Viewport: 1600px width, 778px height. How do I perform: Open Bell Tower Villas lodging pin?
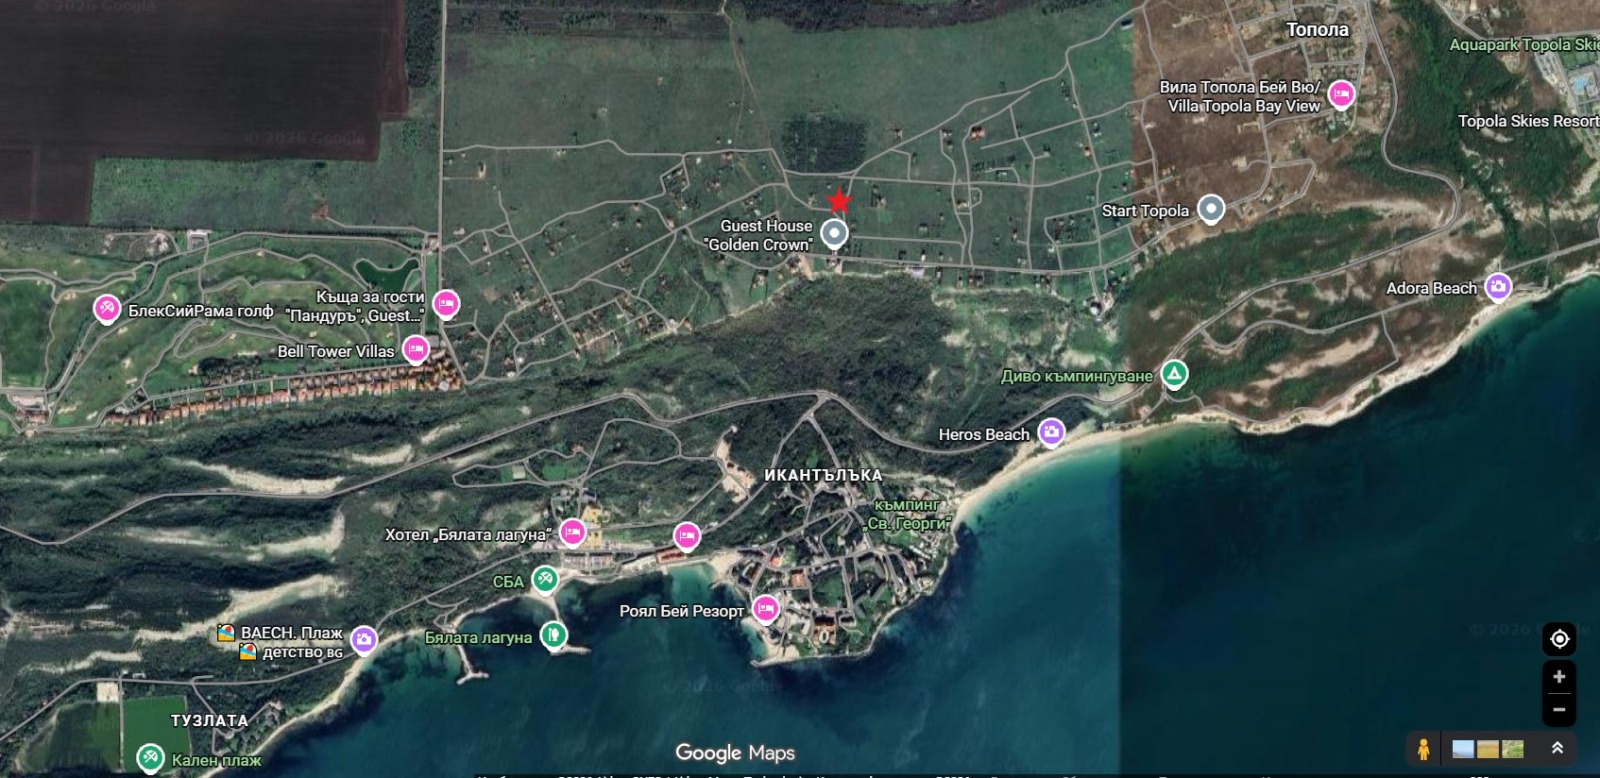(415, 349)
